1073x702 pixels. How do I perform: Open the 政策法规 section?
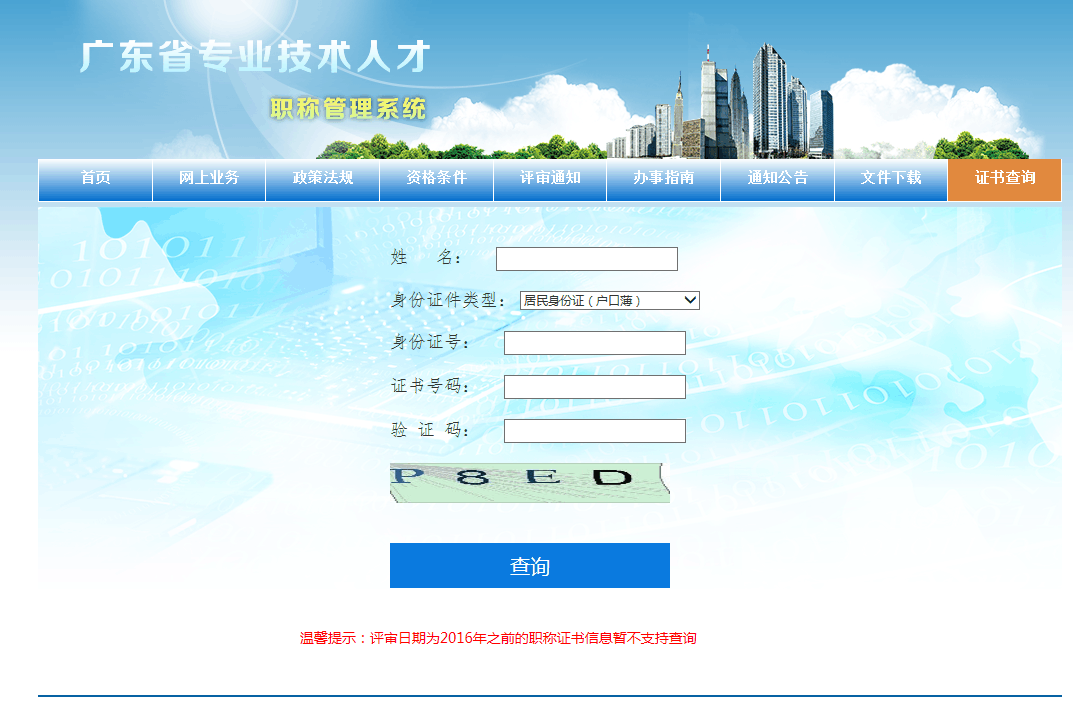(x=322, y=180)
